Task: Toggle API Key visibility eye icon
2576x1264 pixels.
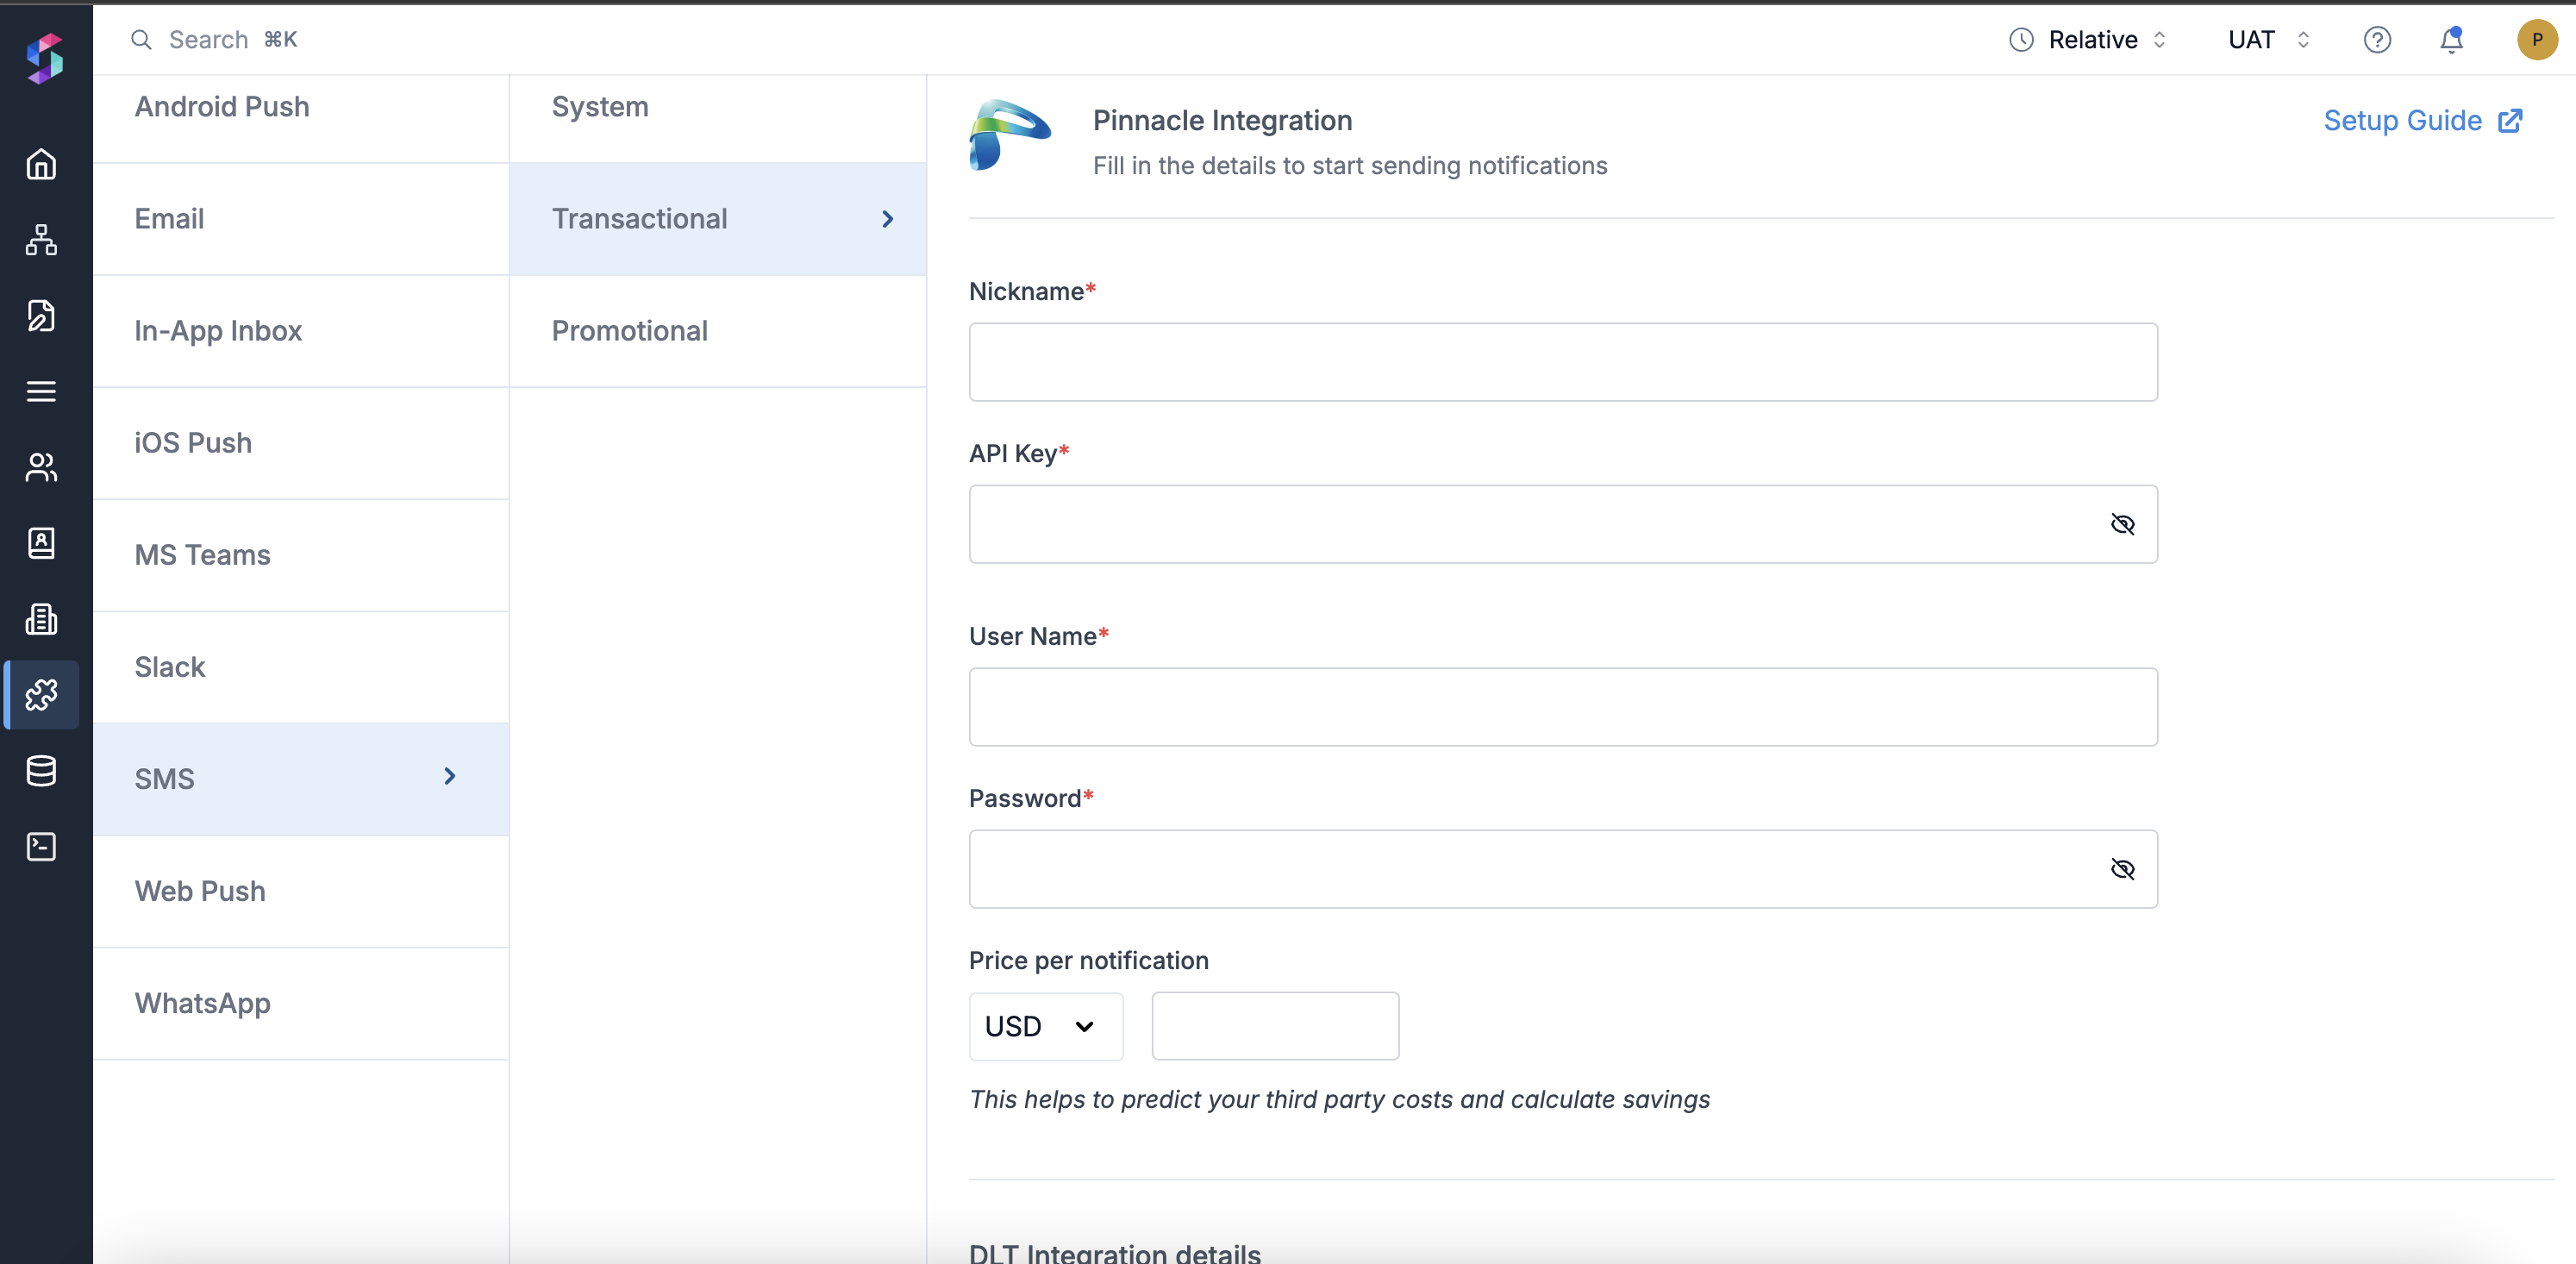Action: tap(2122, 524)
